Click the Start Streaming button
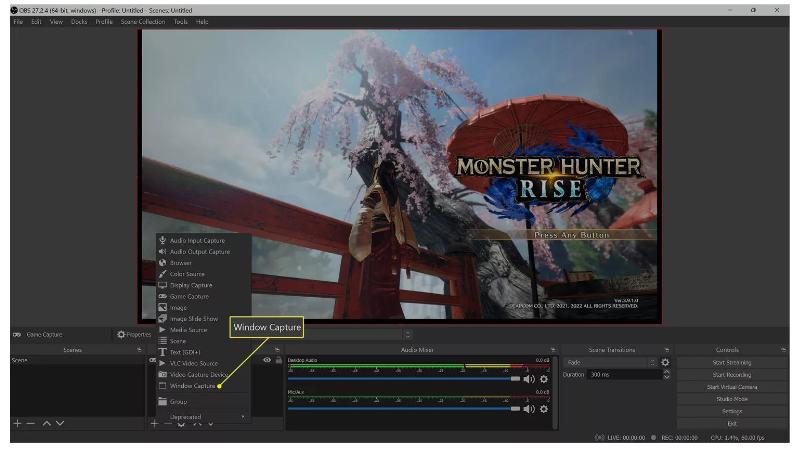This screenshot has height=449, width=800. pyautogui.click(x=732, y=362)
